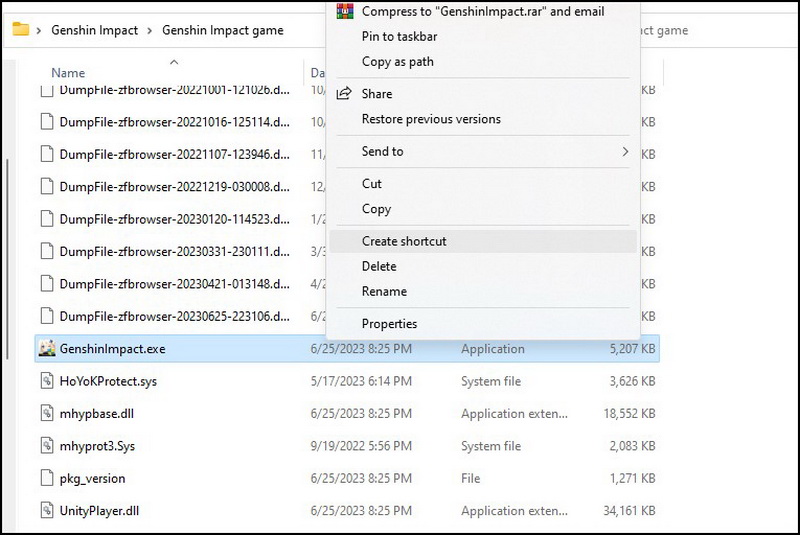The width and height of the screenshot is (800, 535).
Task: Click the mhyprot3.Sys file icon
Action: (x=47, y=446)
